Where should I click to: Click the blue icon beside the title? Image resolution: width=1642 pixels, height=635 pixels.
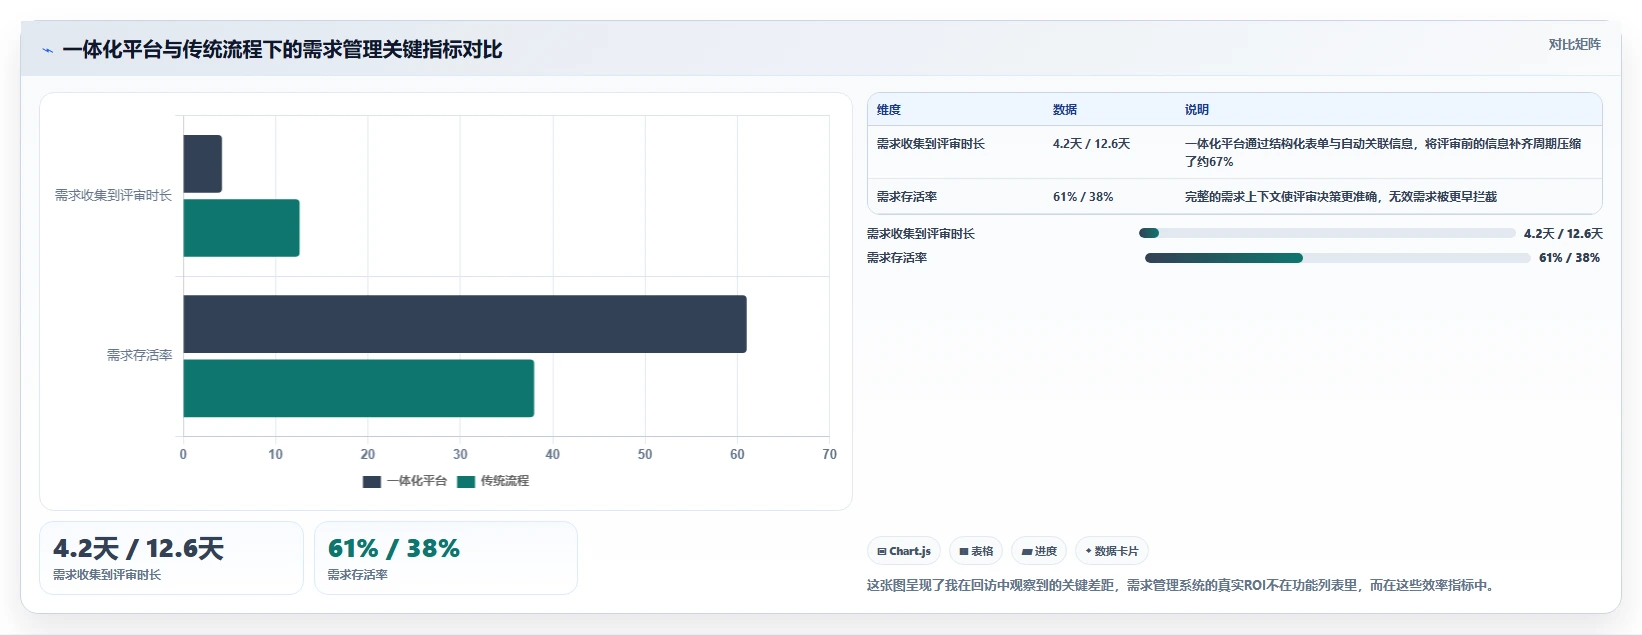pos(47,50)
